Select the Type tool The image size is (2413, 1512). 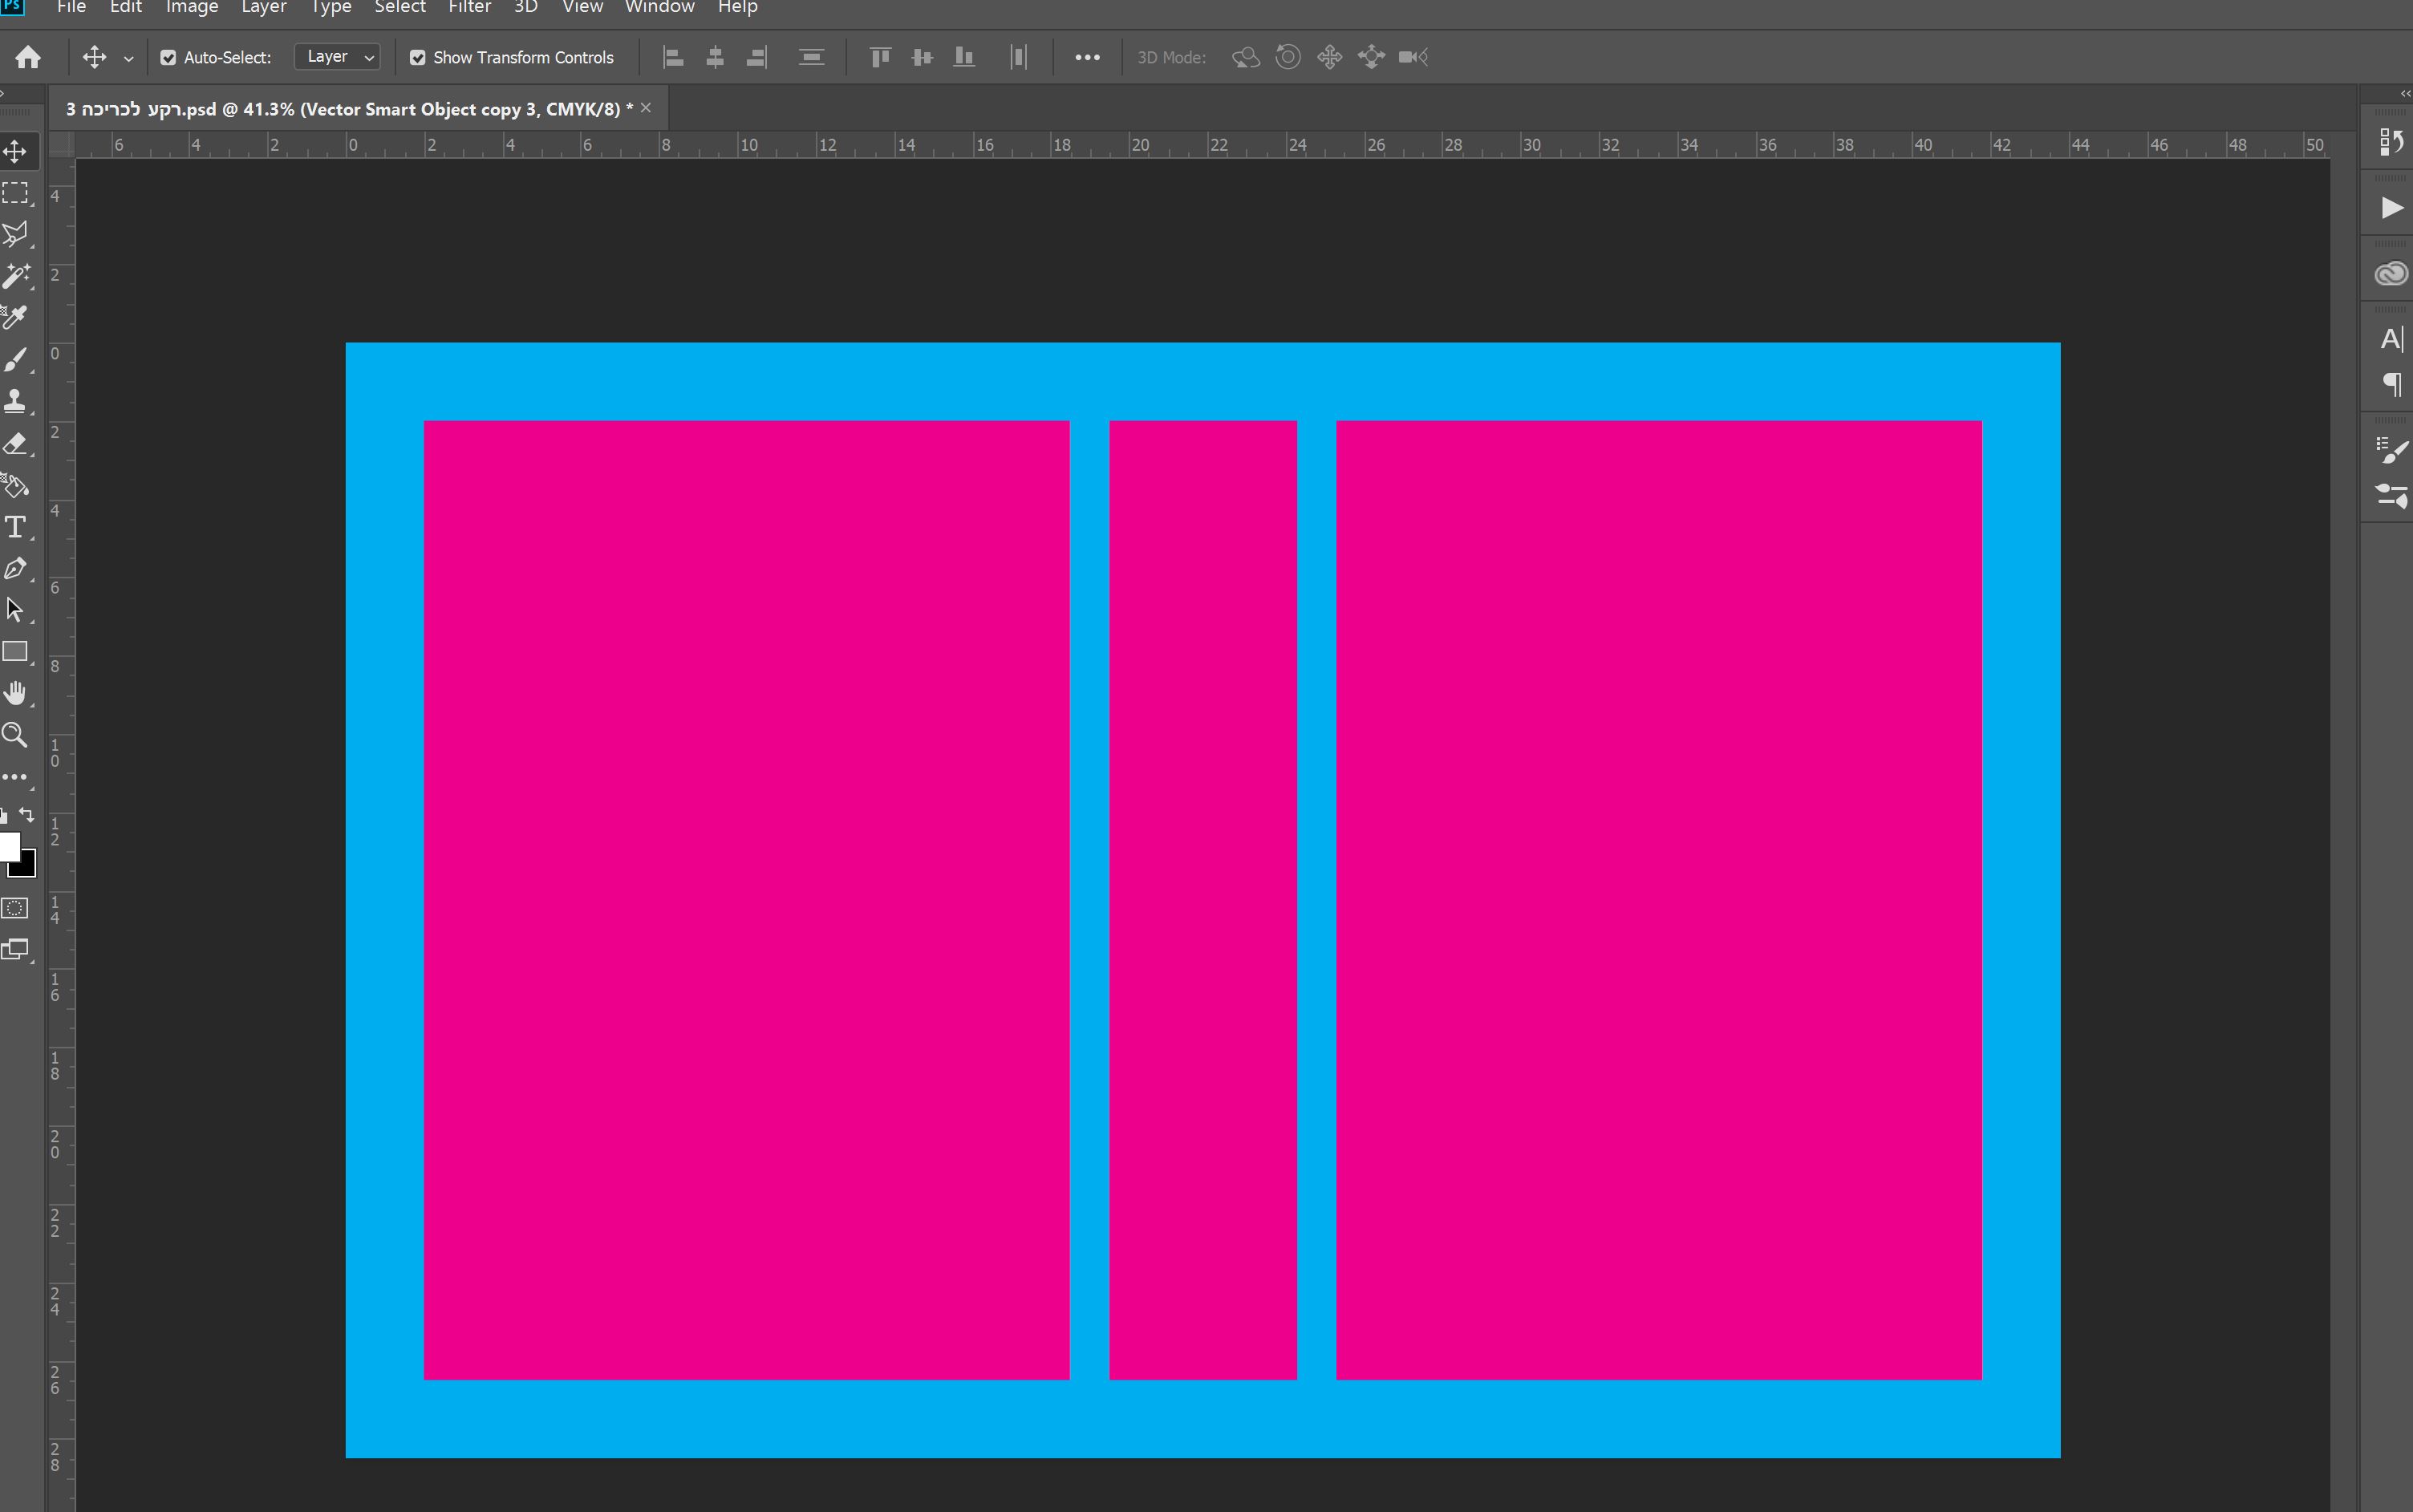(15, 527)
